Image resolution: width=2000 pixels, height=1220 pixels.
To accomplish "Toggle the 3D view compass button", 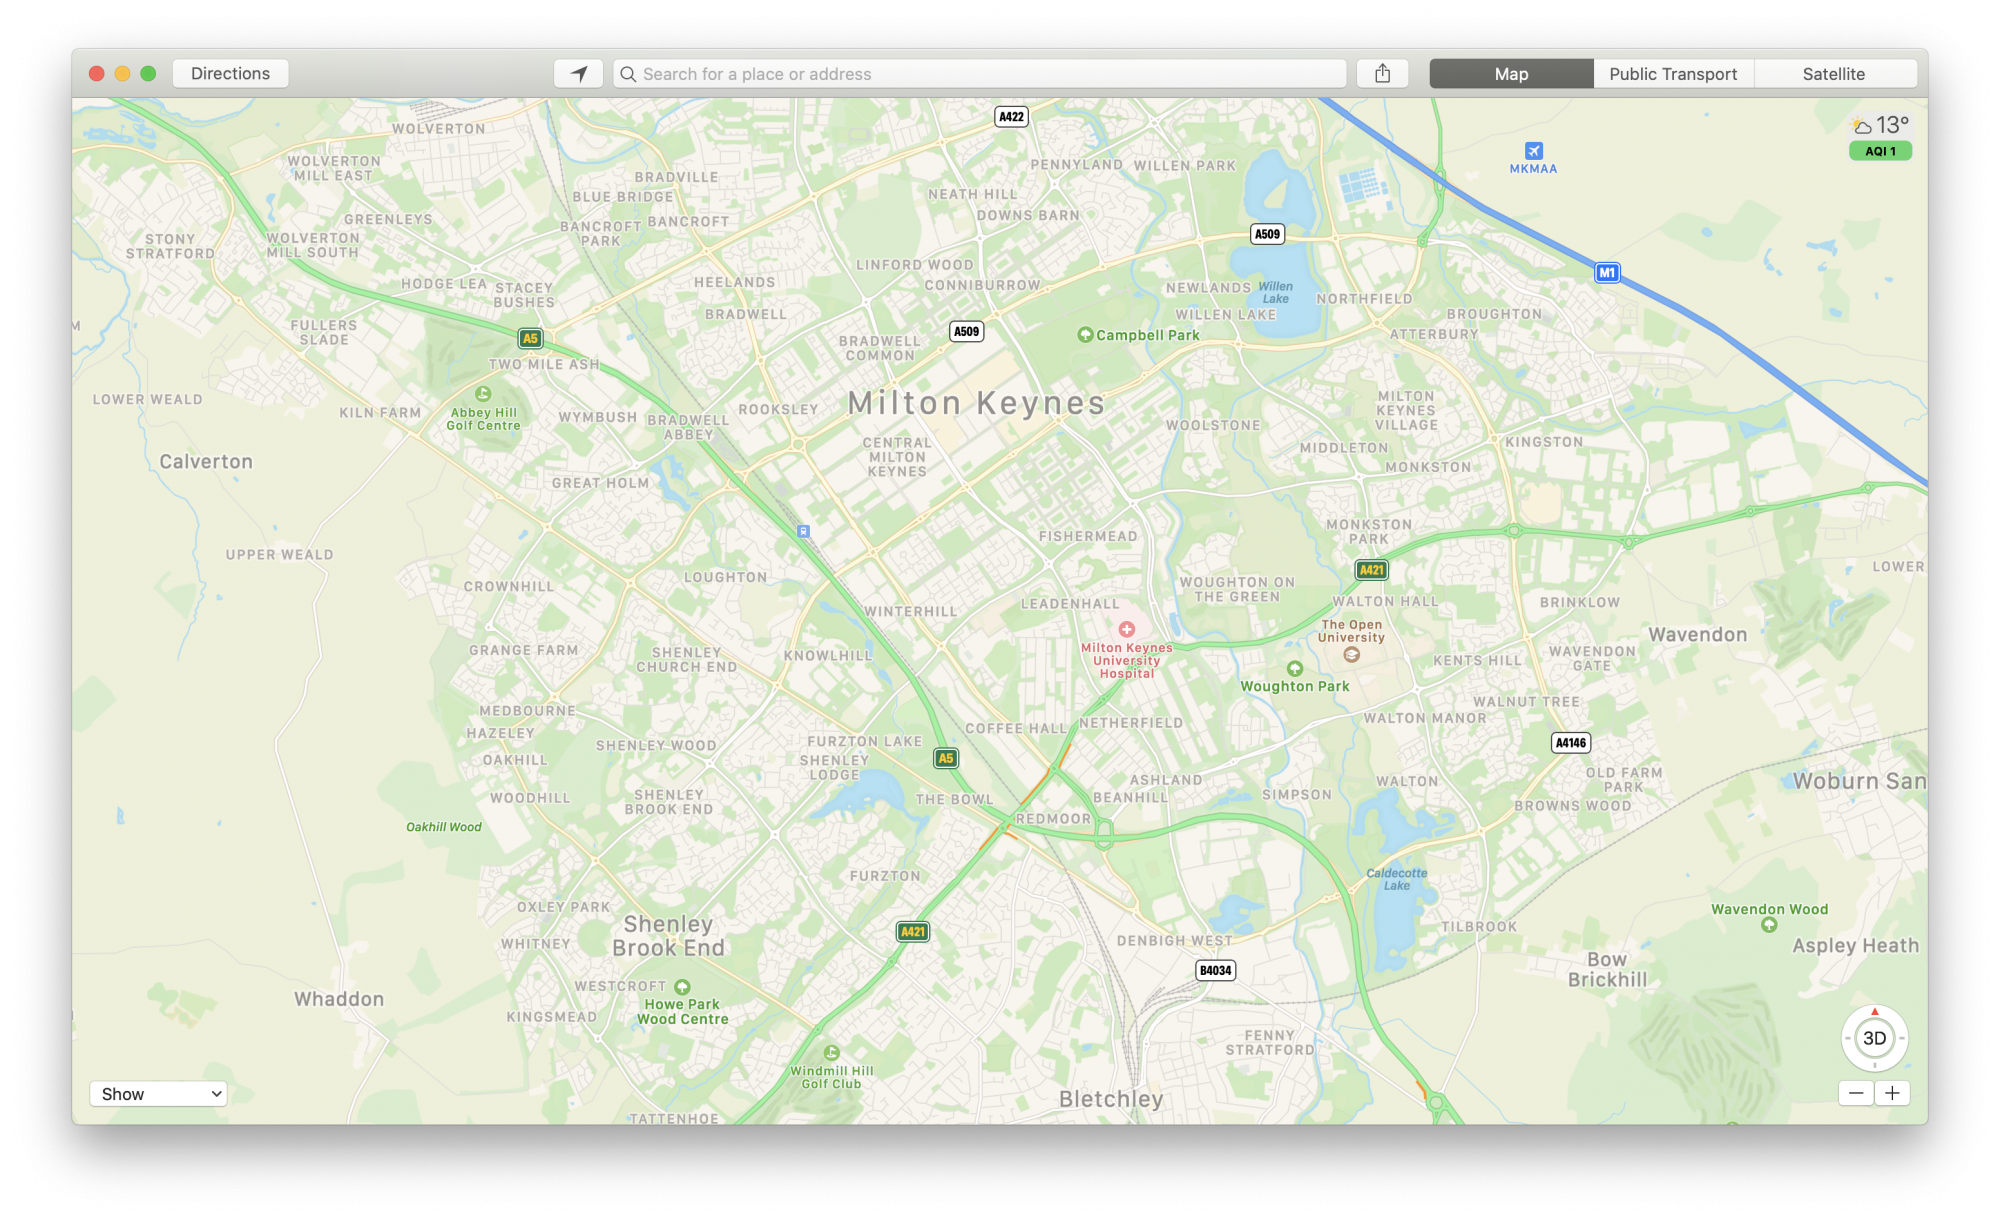I will pos(1874,1038).
